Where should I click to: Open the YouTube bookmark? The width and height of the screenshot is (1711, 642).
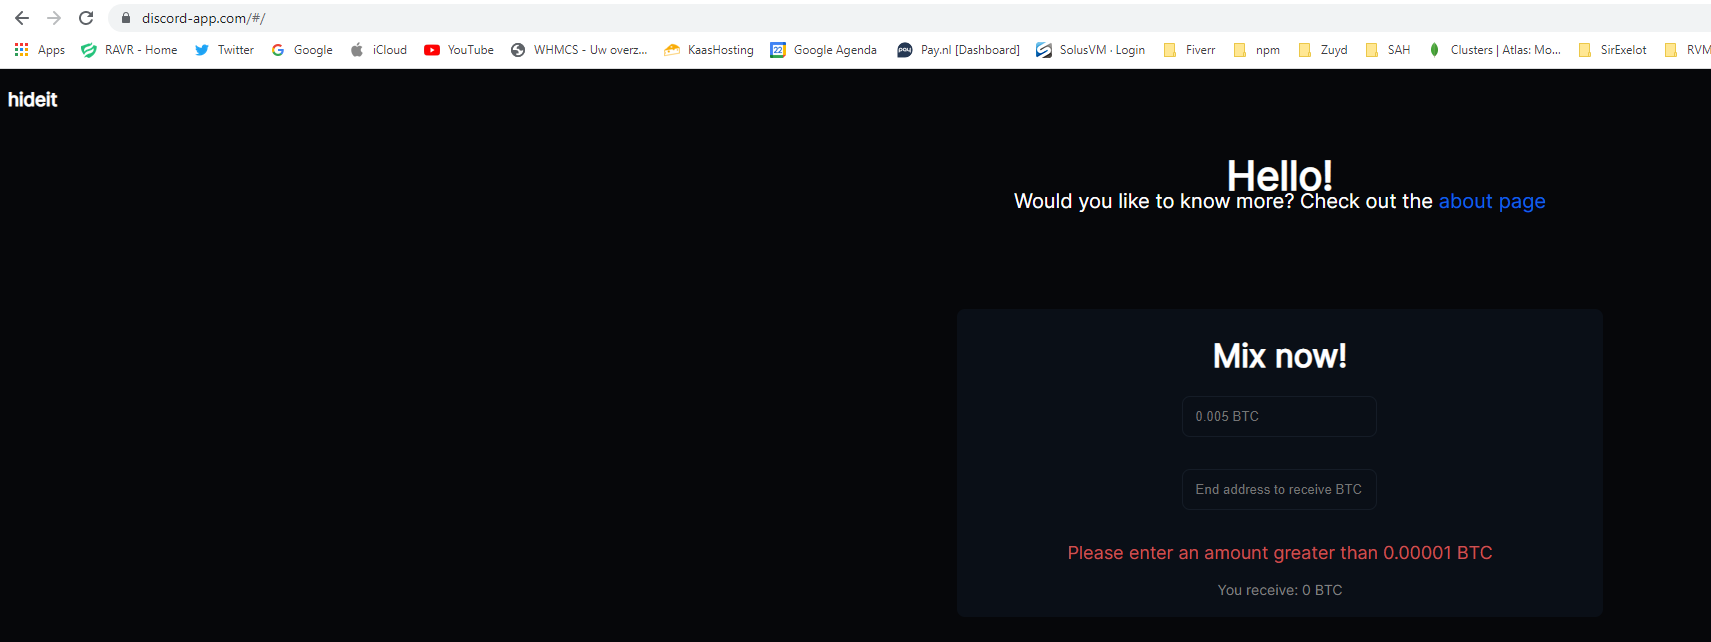click(459, 50)
